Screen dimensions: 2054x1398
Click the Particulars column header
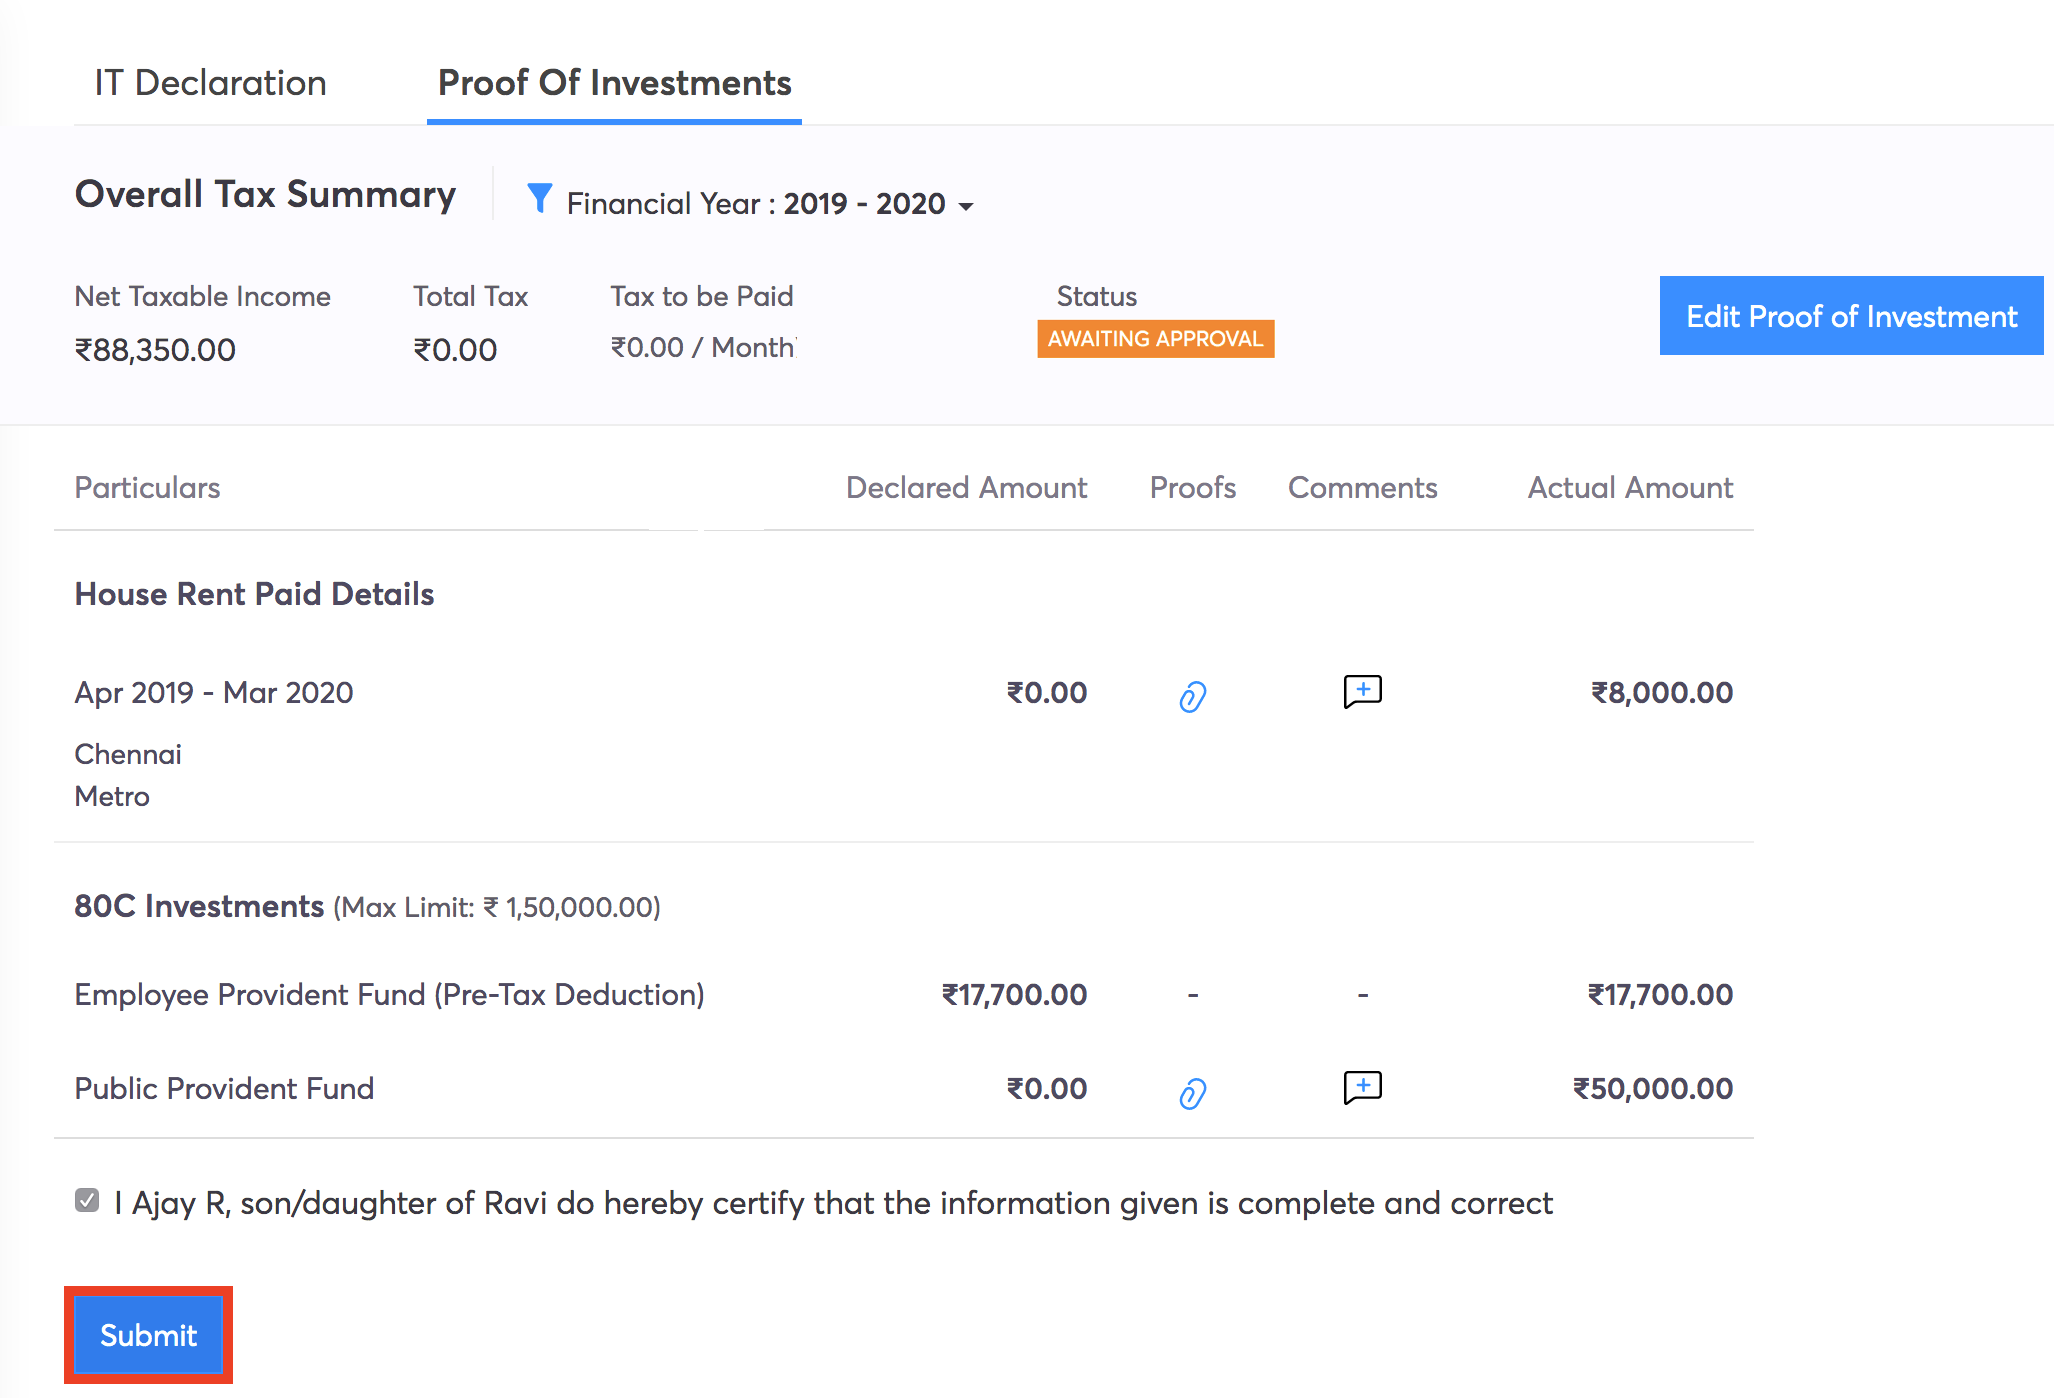(x=147, y=488)
